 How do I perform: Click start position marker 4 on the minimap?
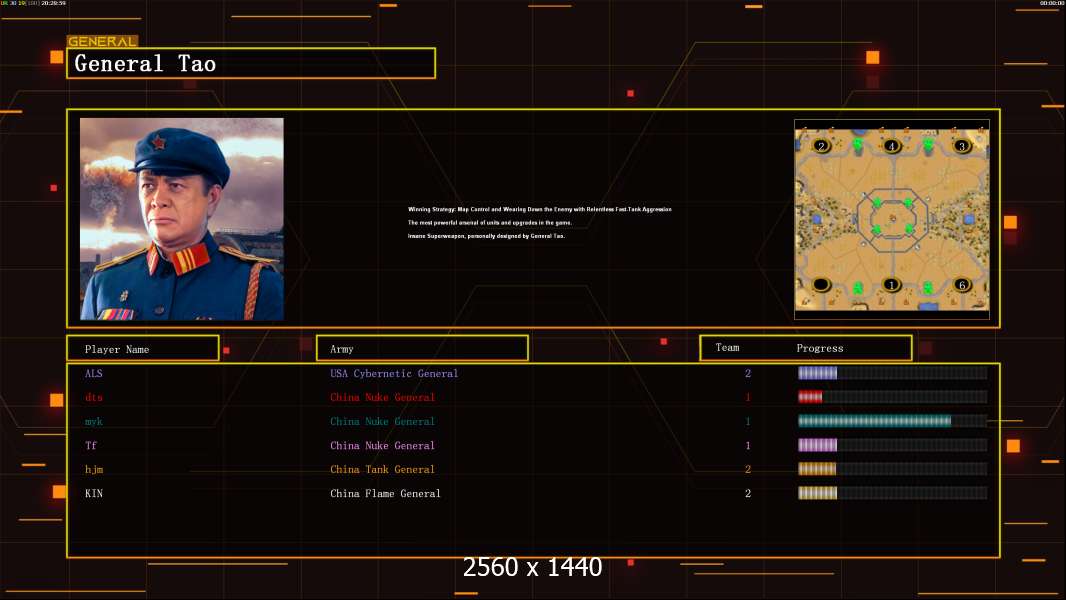(x=891, y=146)
